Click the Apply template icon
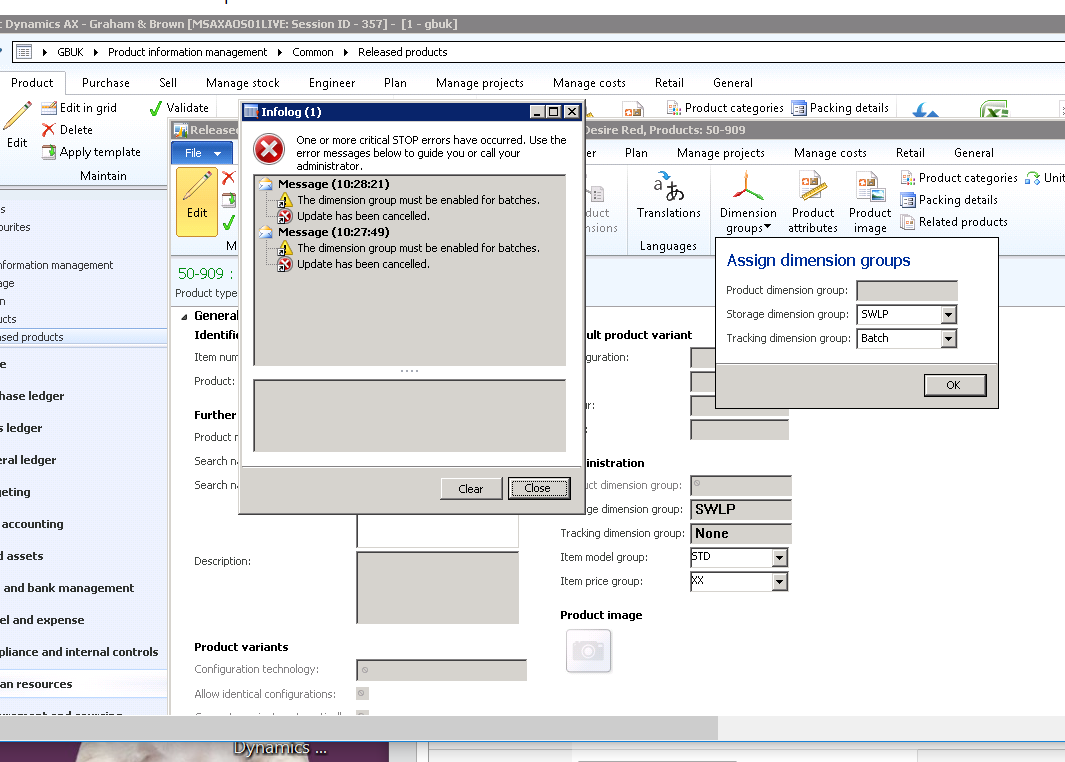Image resolution: width=1065 pixels, height=762 pixels. tap(49, 152)
